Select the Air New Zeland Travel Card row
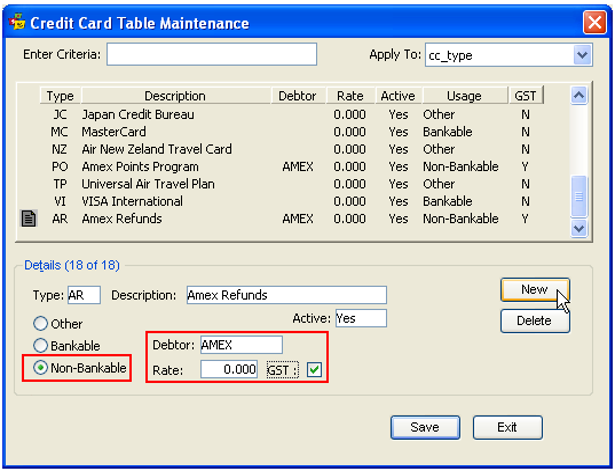615x470 pixels. tap(290, 149)
